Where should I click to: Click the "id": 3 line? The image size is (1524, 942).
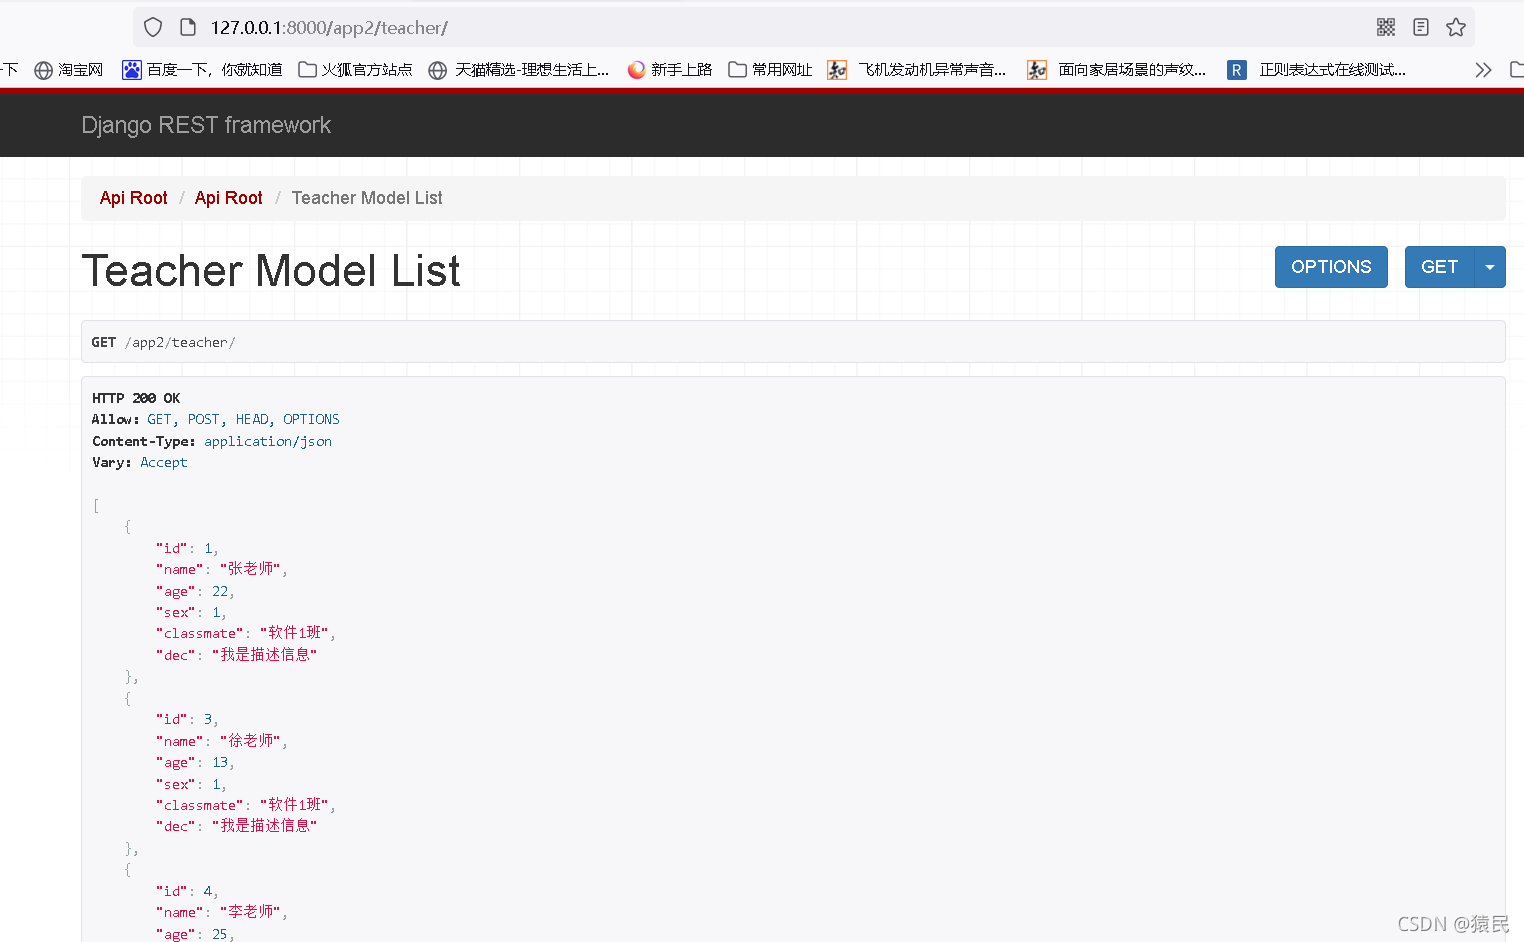(x=187, y=719)
